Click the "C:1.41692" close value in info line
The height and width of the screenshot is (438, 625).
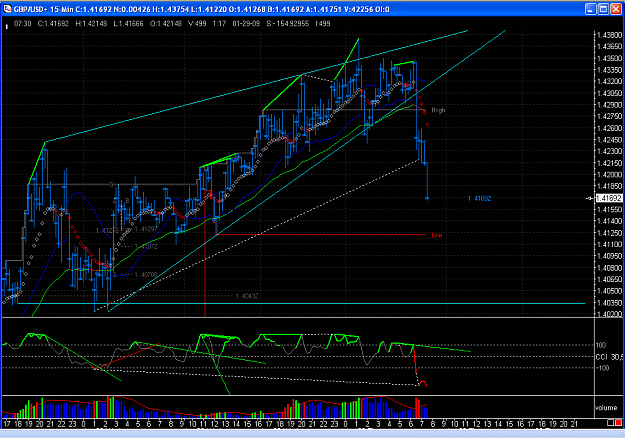pyautogui.click(x=53, y=24)
